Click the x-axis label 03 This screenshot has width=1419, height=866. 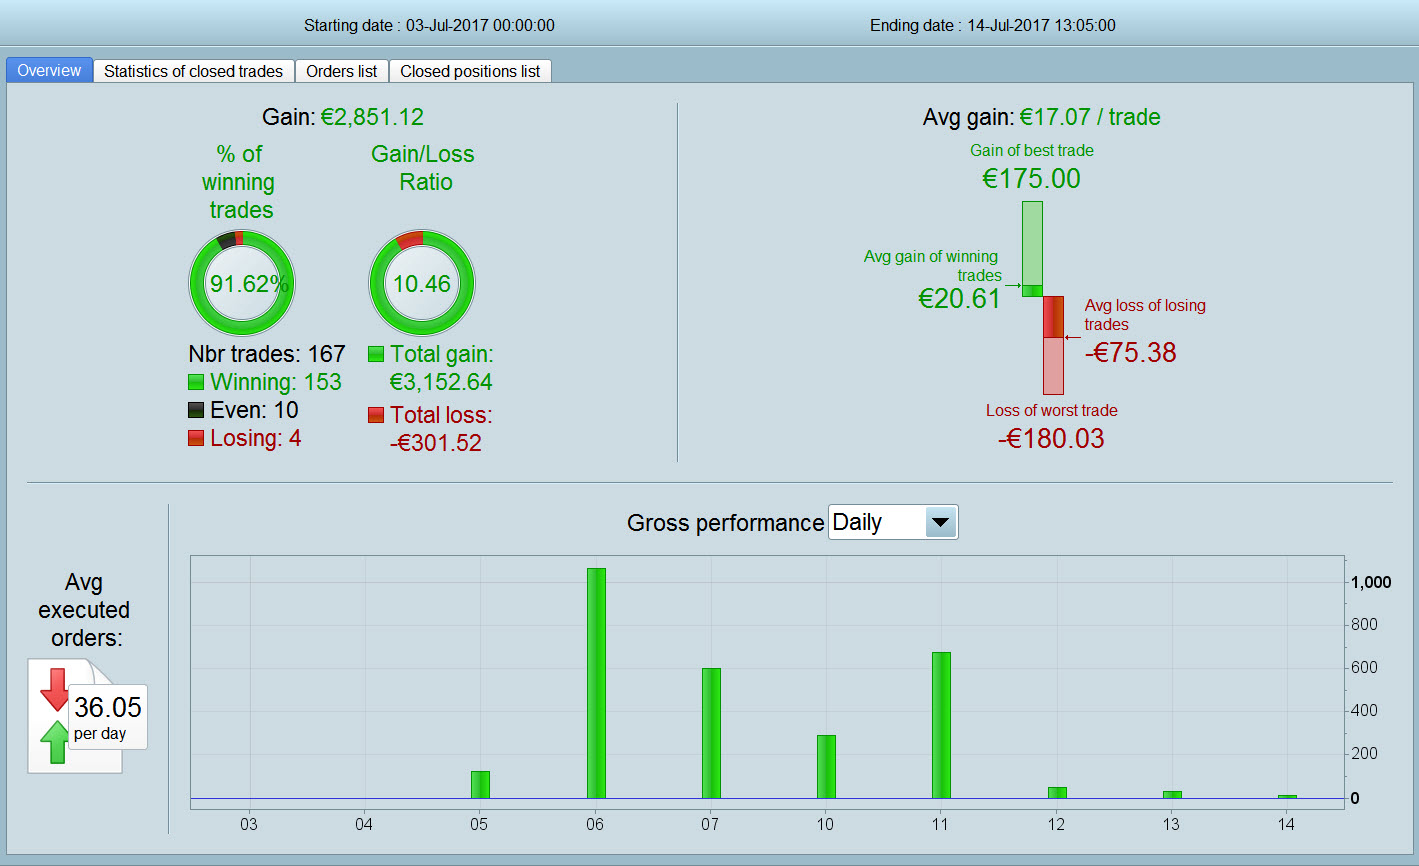click(x=248, y=824)
